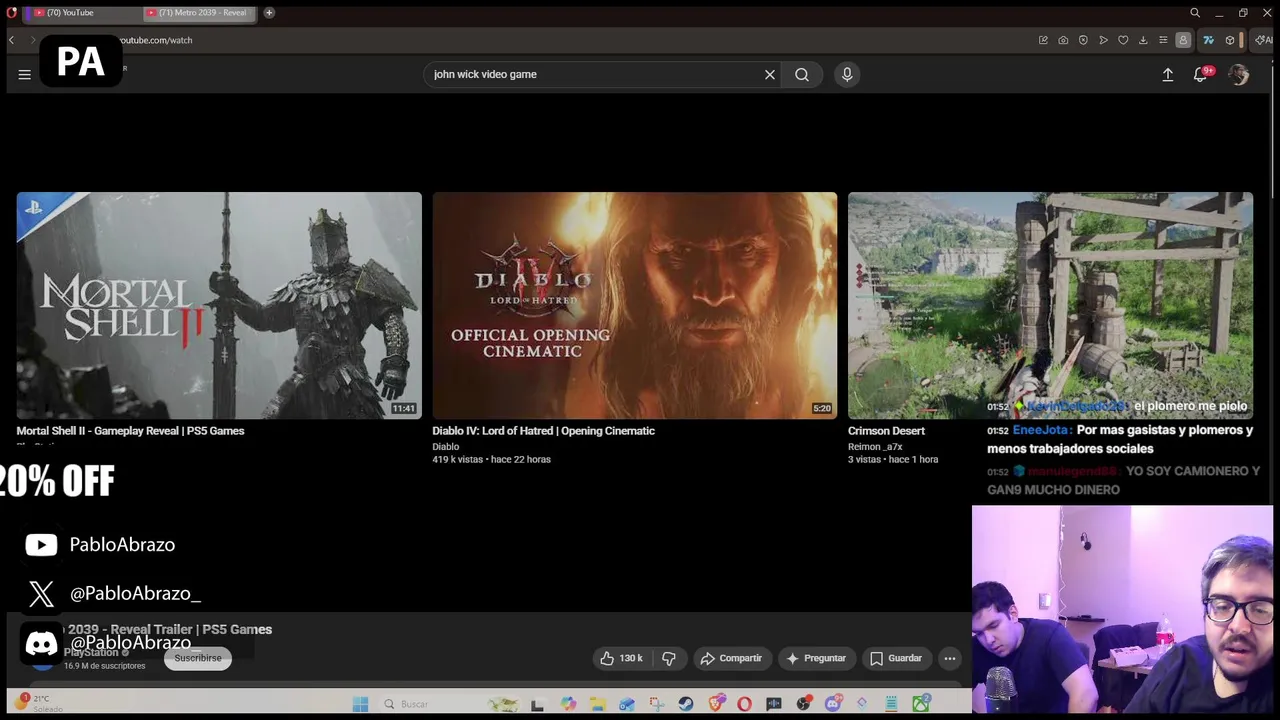Open the Mortal Shell II video thumbnail
This screenshot has width=1280, height=720.
coord(219,305)
